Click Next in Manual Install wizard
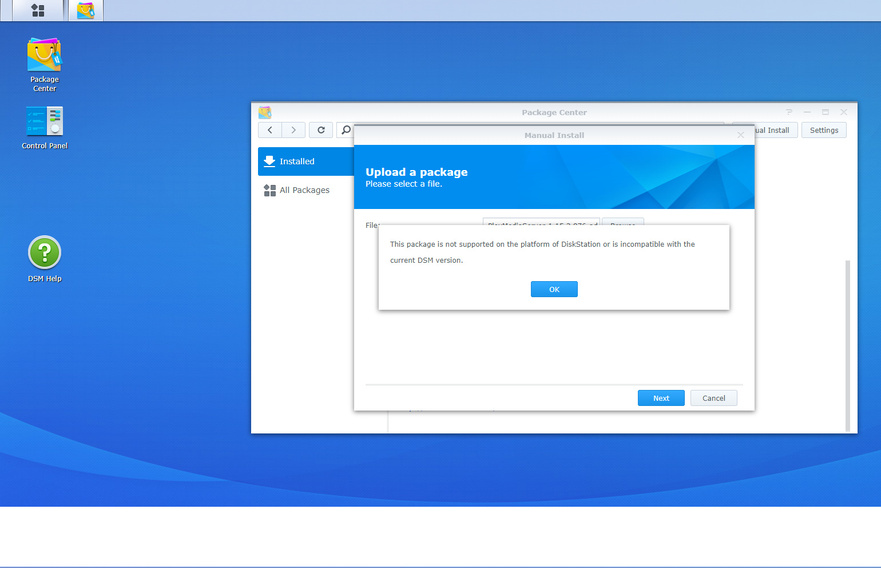Viewport: 881px width, 568px height. point(661,398)
